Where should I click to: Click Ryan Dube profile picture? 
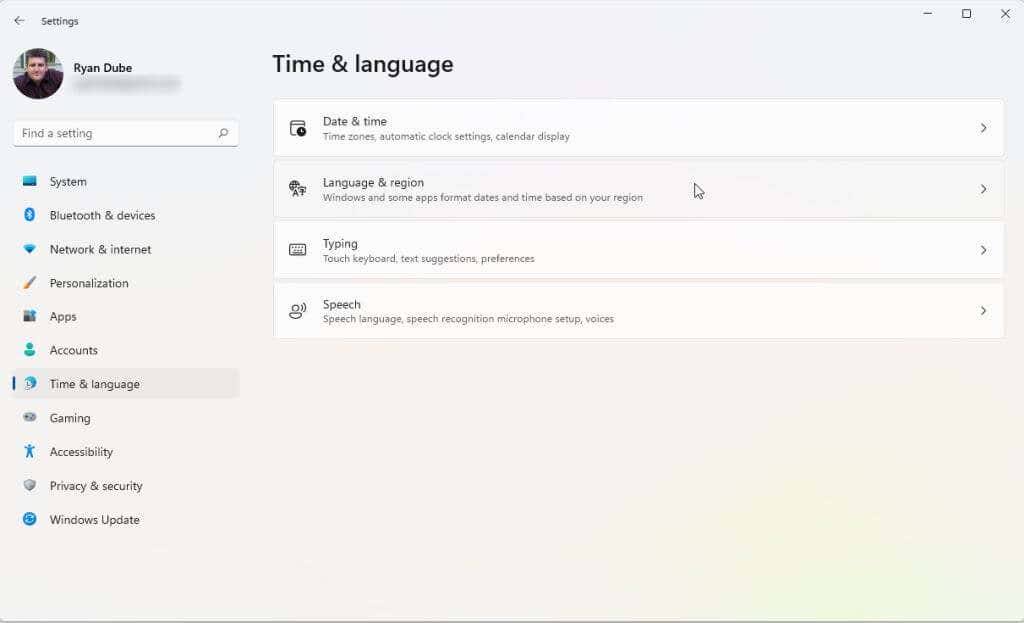coord(38,74)
